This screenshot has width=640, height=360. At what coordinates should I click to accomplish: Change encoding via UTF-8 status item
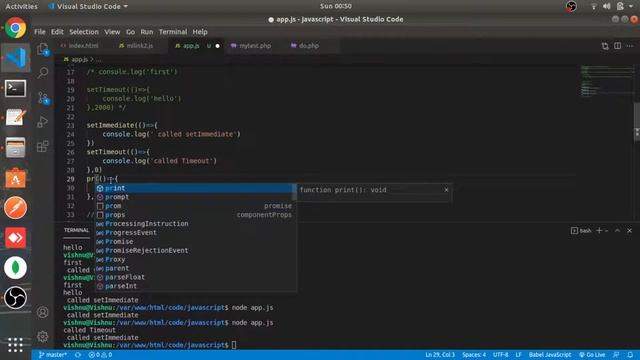click(500, 355)
